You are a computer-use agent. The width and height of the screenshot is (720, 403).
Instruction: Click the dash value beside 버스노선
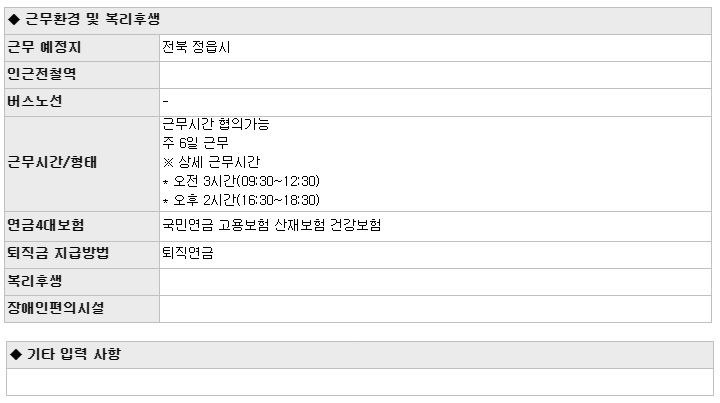(165, 101)
